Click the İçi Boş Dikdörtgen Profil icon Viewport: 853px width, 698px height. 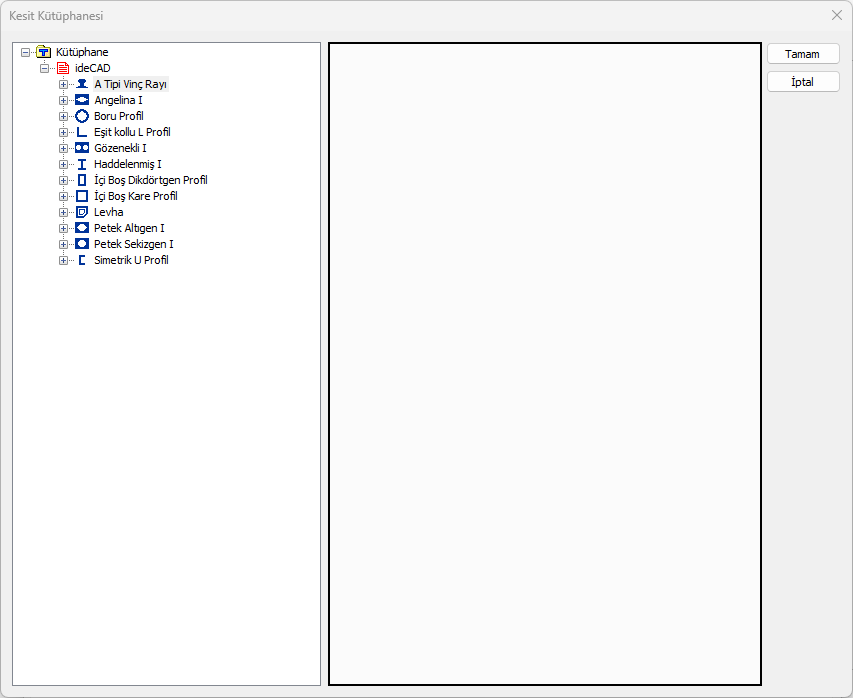[82, 180]
